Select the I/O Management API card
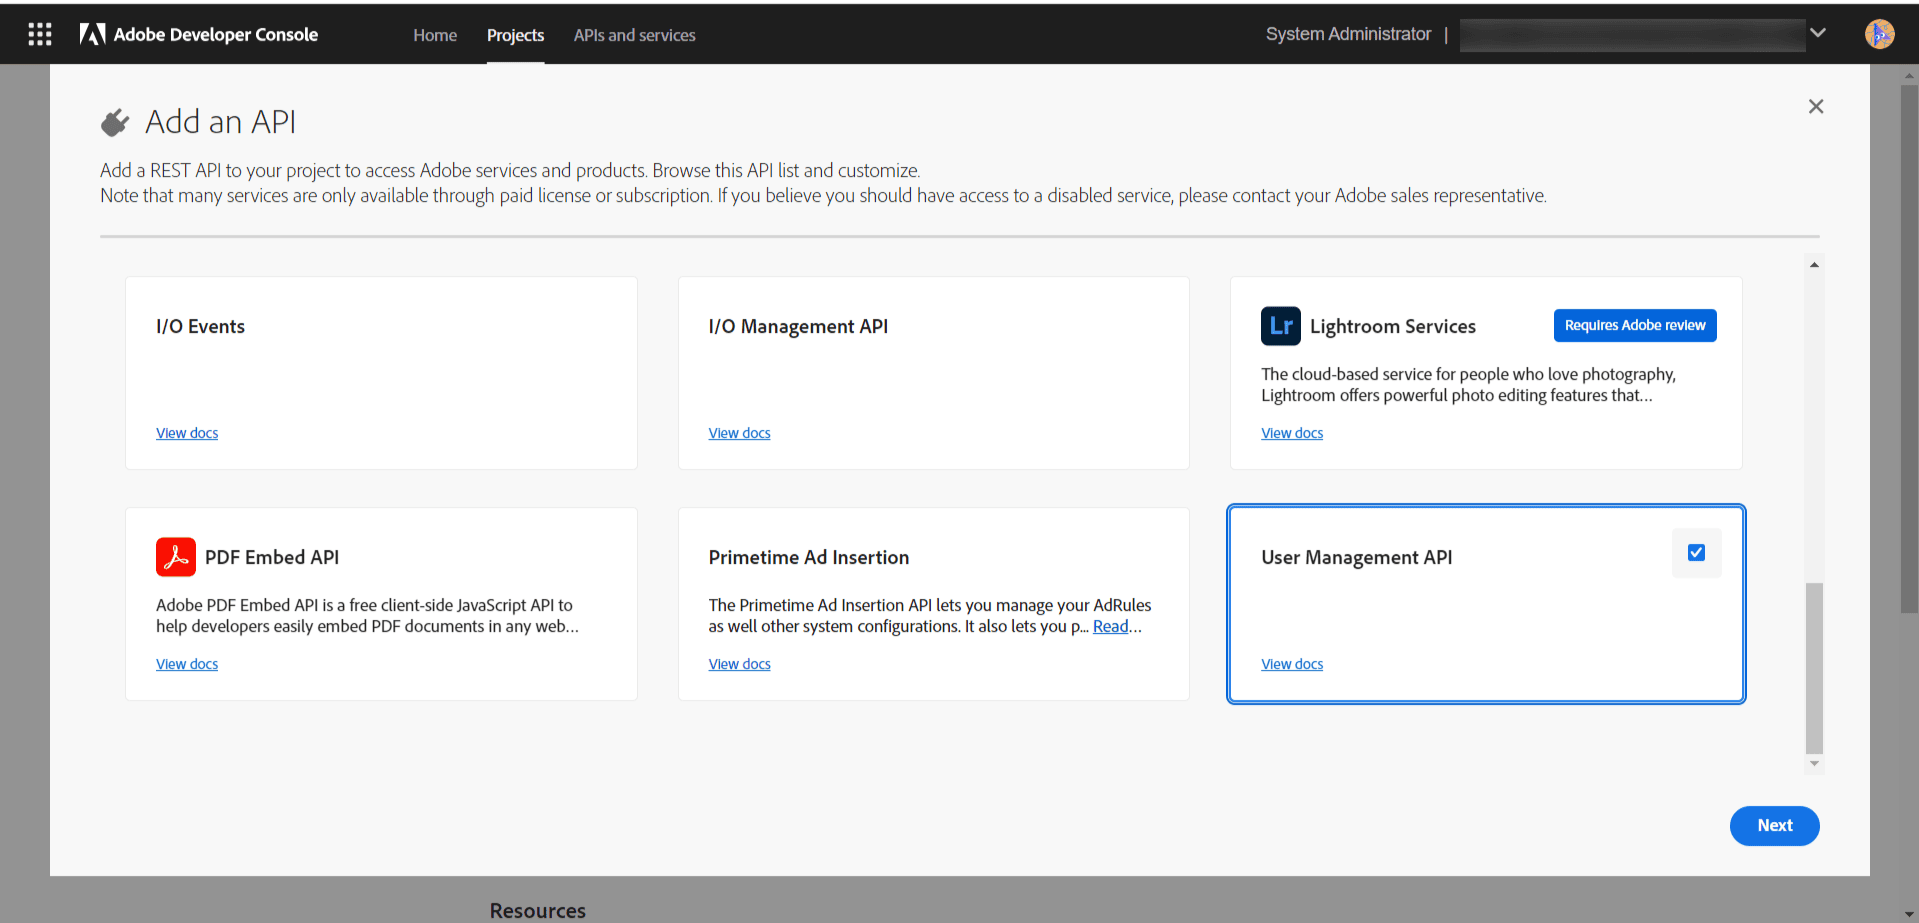The image size is (1919, 923). coord(933,373)
